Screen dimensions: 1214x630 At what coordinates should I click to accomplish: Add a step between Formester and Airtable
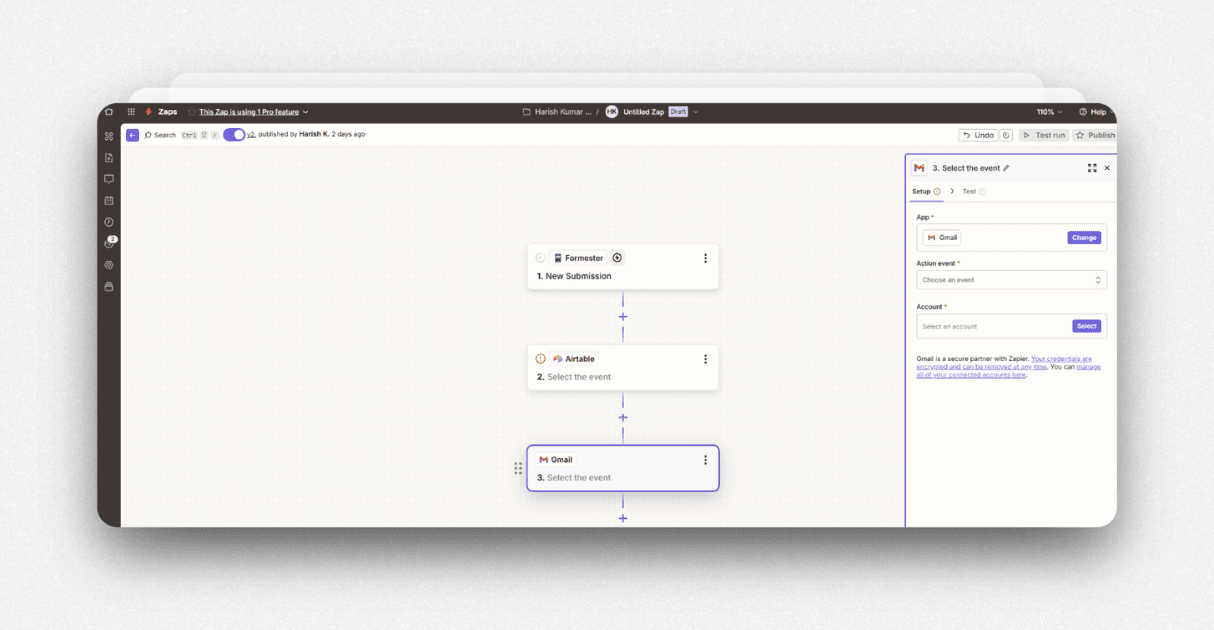pos(623,317)
